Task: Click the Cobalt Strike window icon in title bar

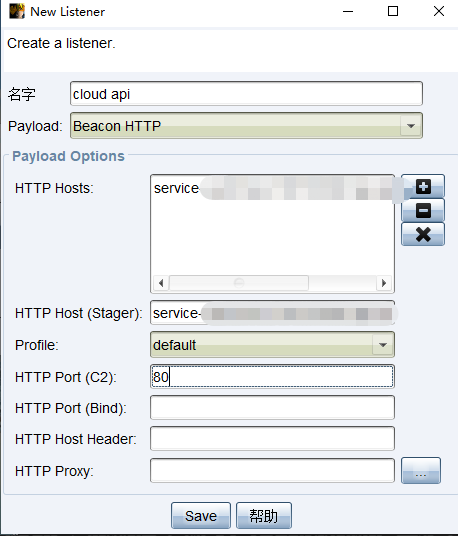Action: 17,11
